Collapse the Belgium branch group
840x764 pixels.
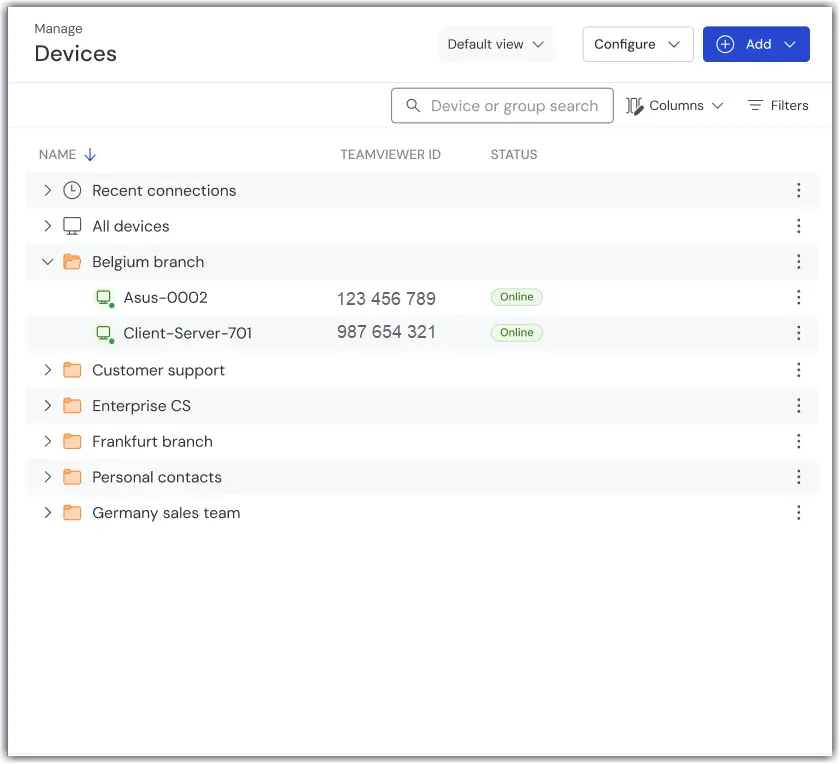pos(48,261)
